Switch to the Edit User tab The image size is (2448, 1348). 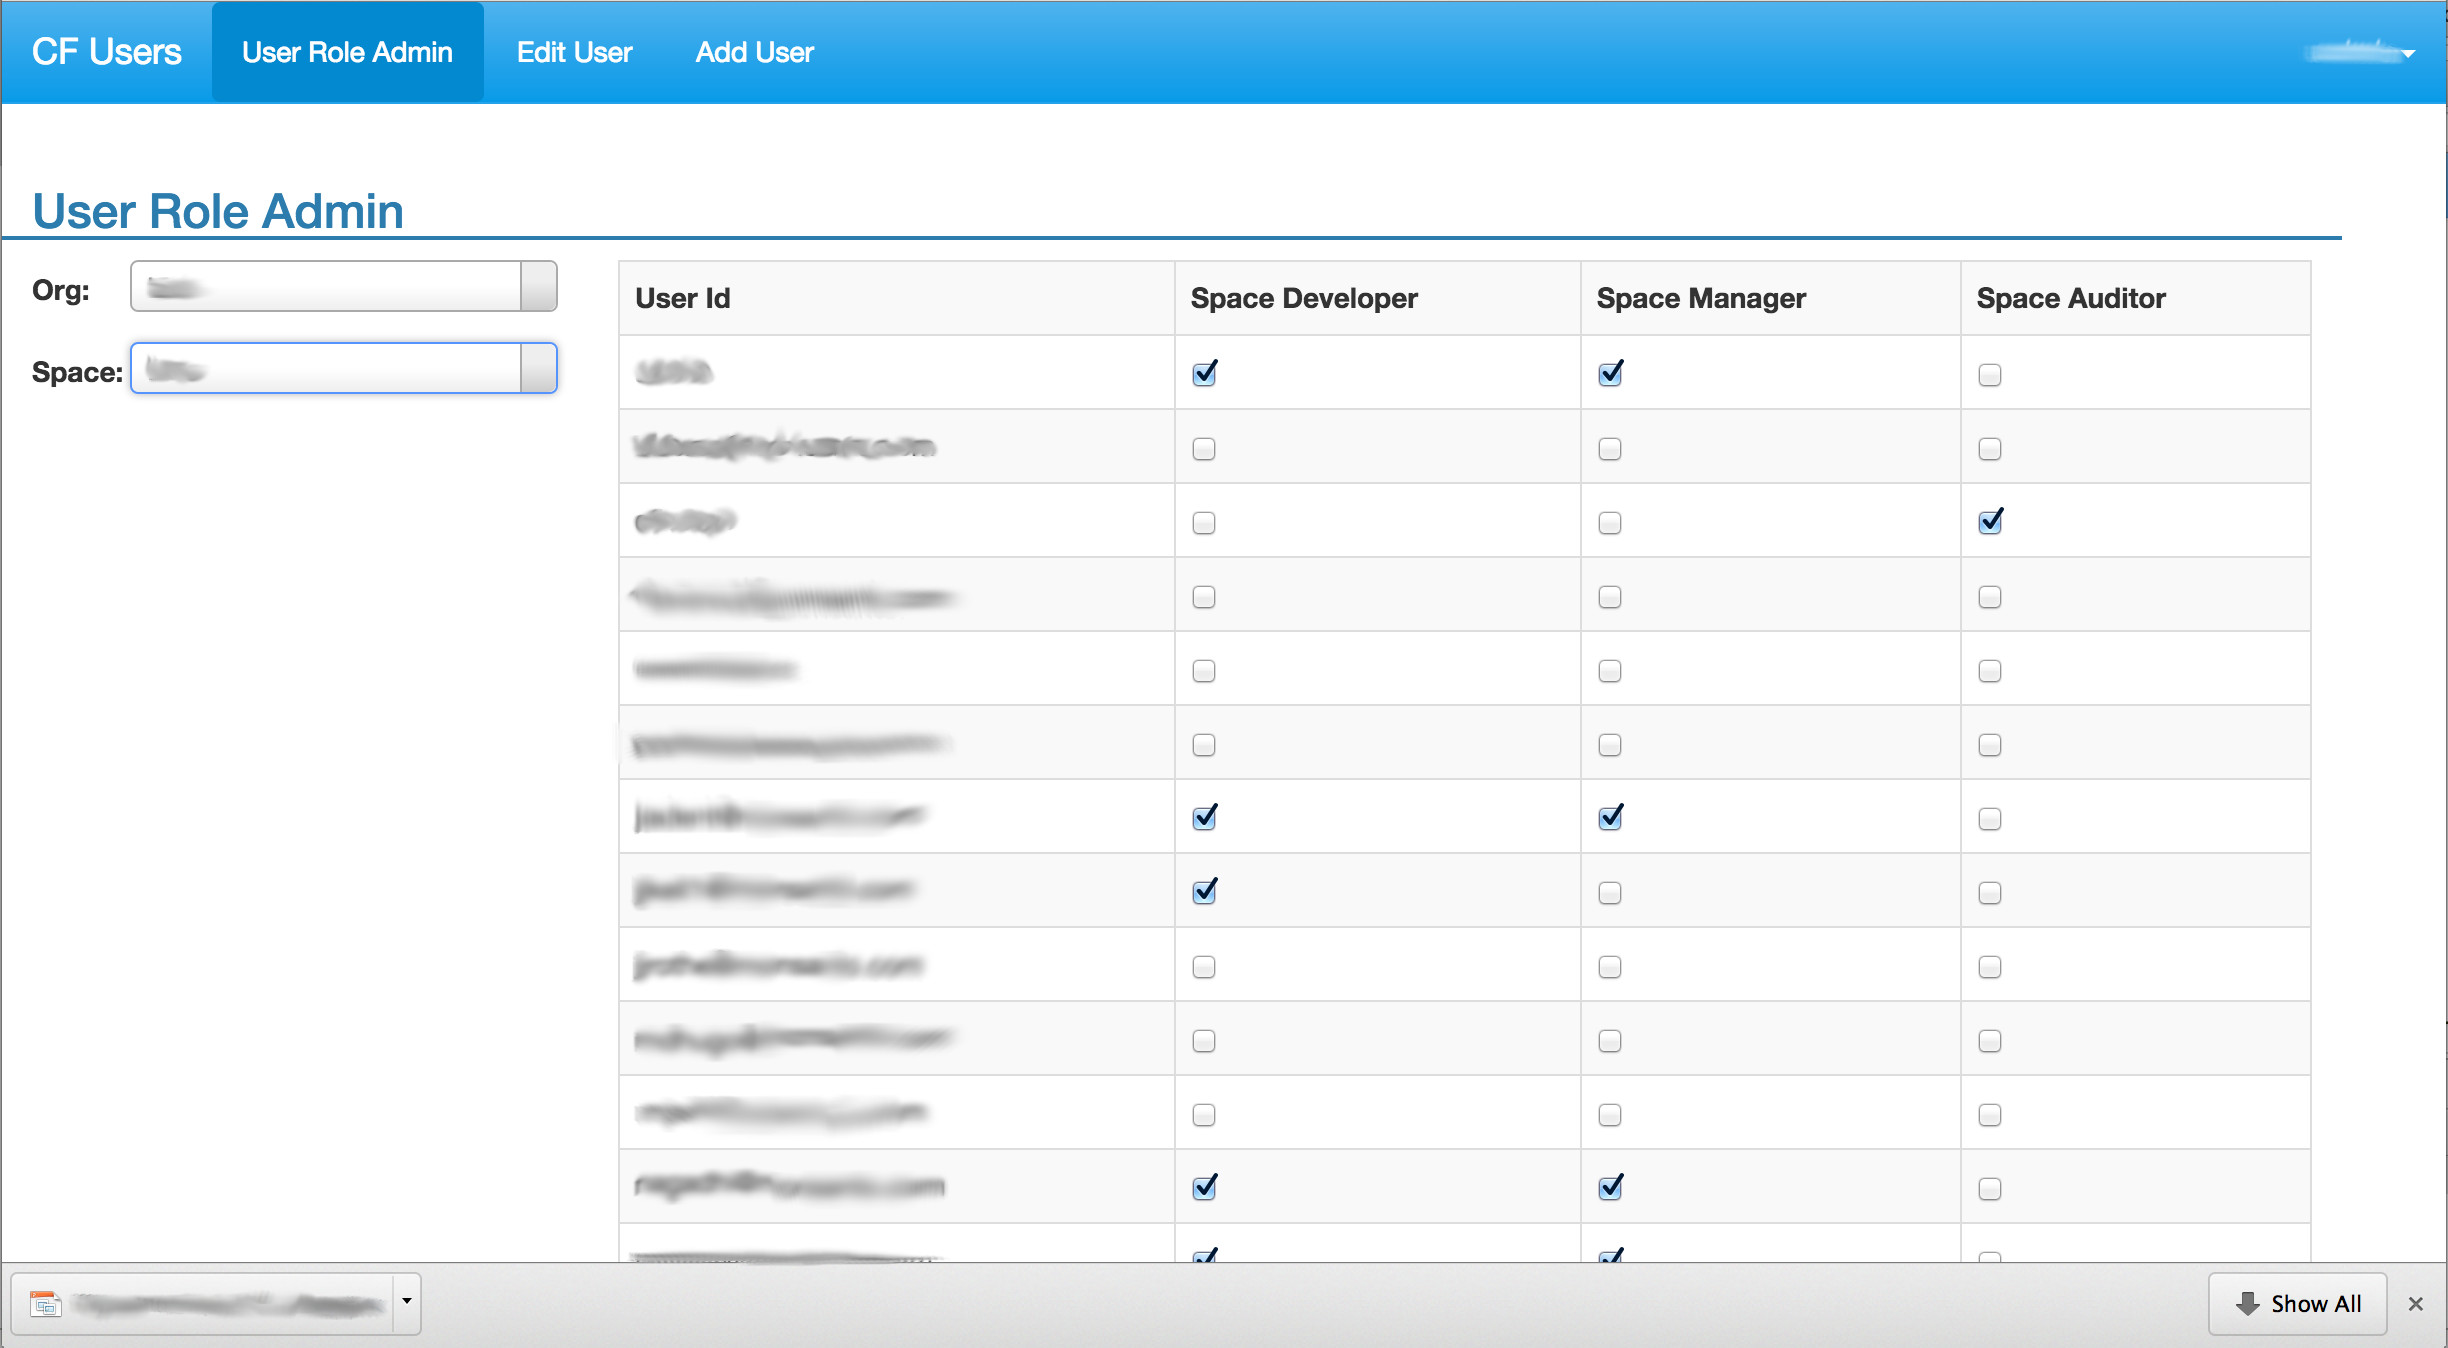574,52
